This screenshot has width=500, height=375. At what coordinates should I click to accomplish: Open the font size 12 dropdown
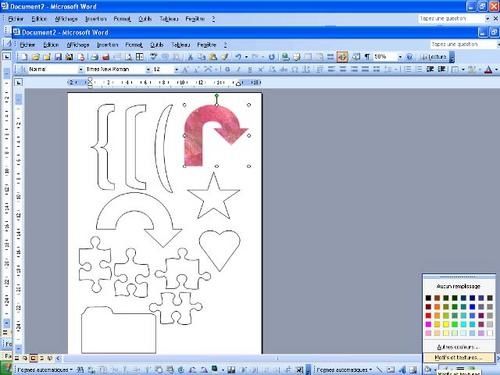click(176, 69)
